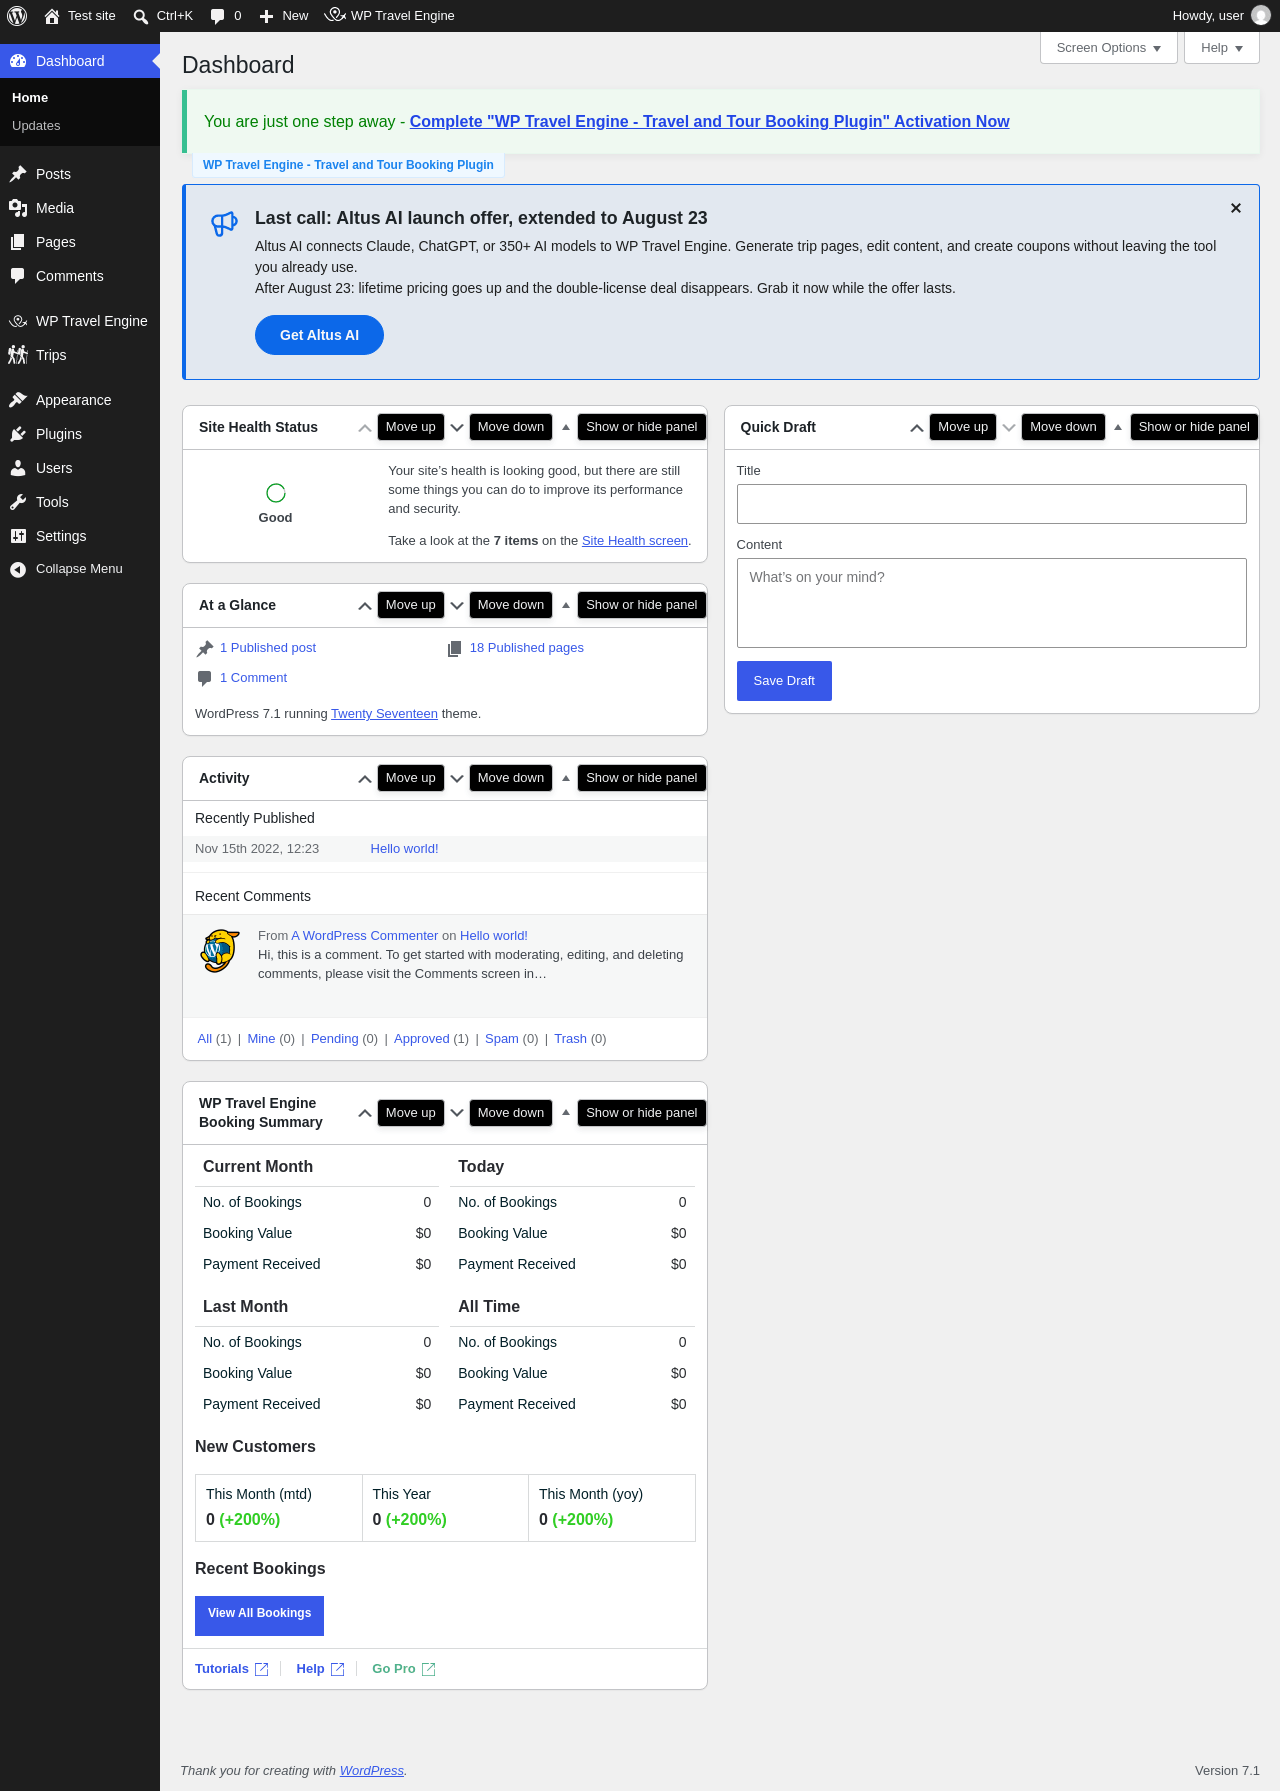This screenshot has height=1791, width=1280.
Task: Open the Site Health screen link
Action: coord(635,541)
